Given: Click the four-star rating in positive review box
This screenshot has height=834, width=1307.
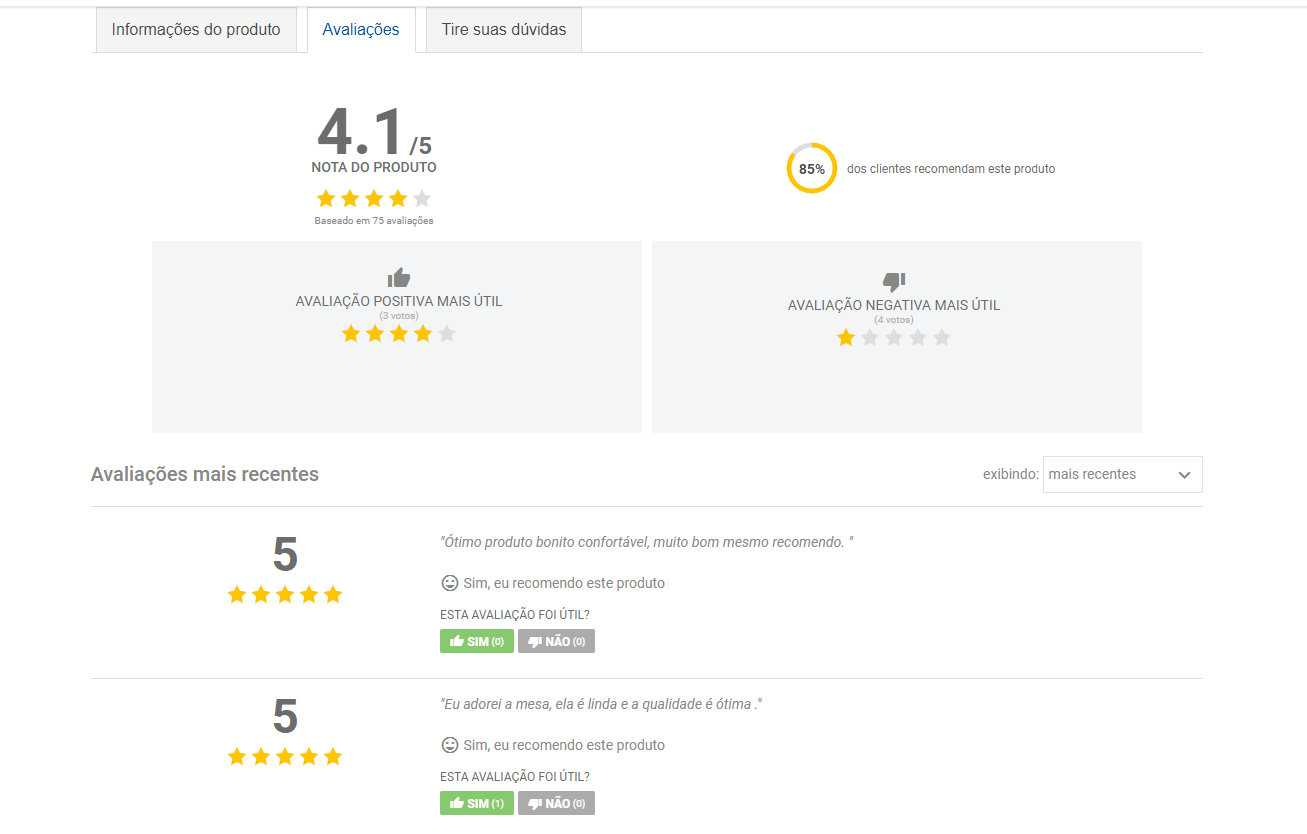Looking at the screenshot, I should click(398, 334).
